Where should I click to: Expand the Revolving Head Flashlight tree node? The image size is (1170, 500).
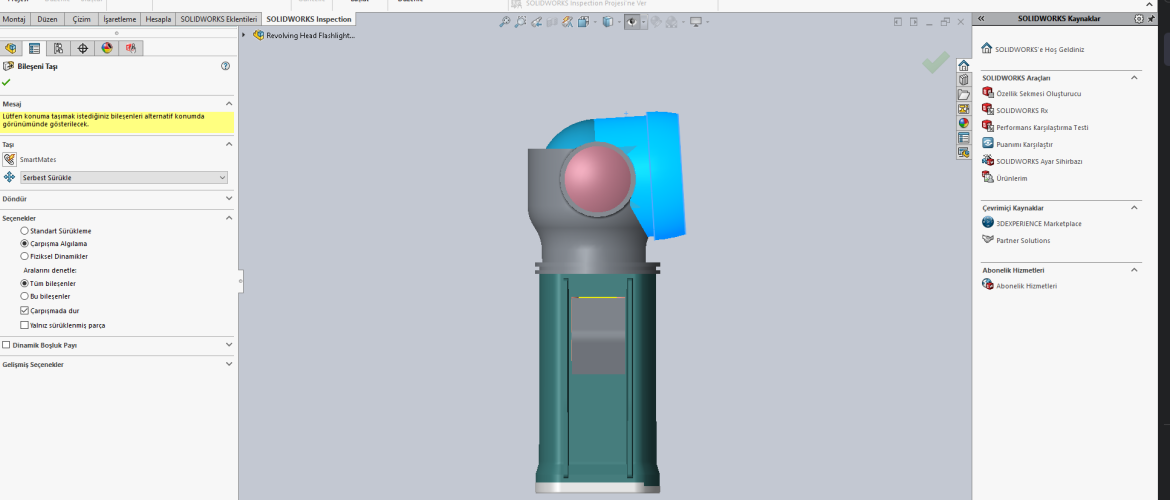coord(244,35)
